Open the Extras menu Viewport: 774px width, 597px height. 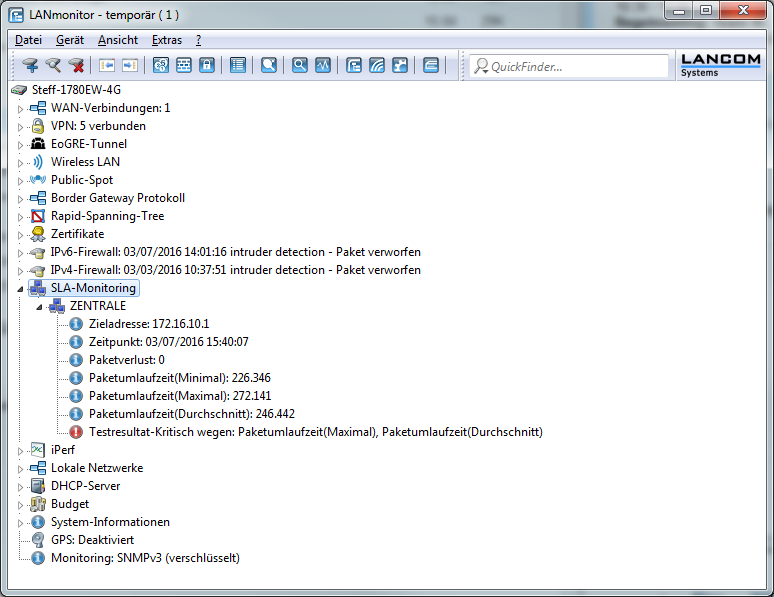coord(167,40)
